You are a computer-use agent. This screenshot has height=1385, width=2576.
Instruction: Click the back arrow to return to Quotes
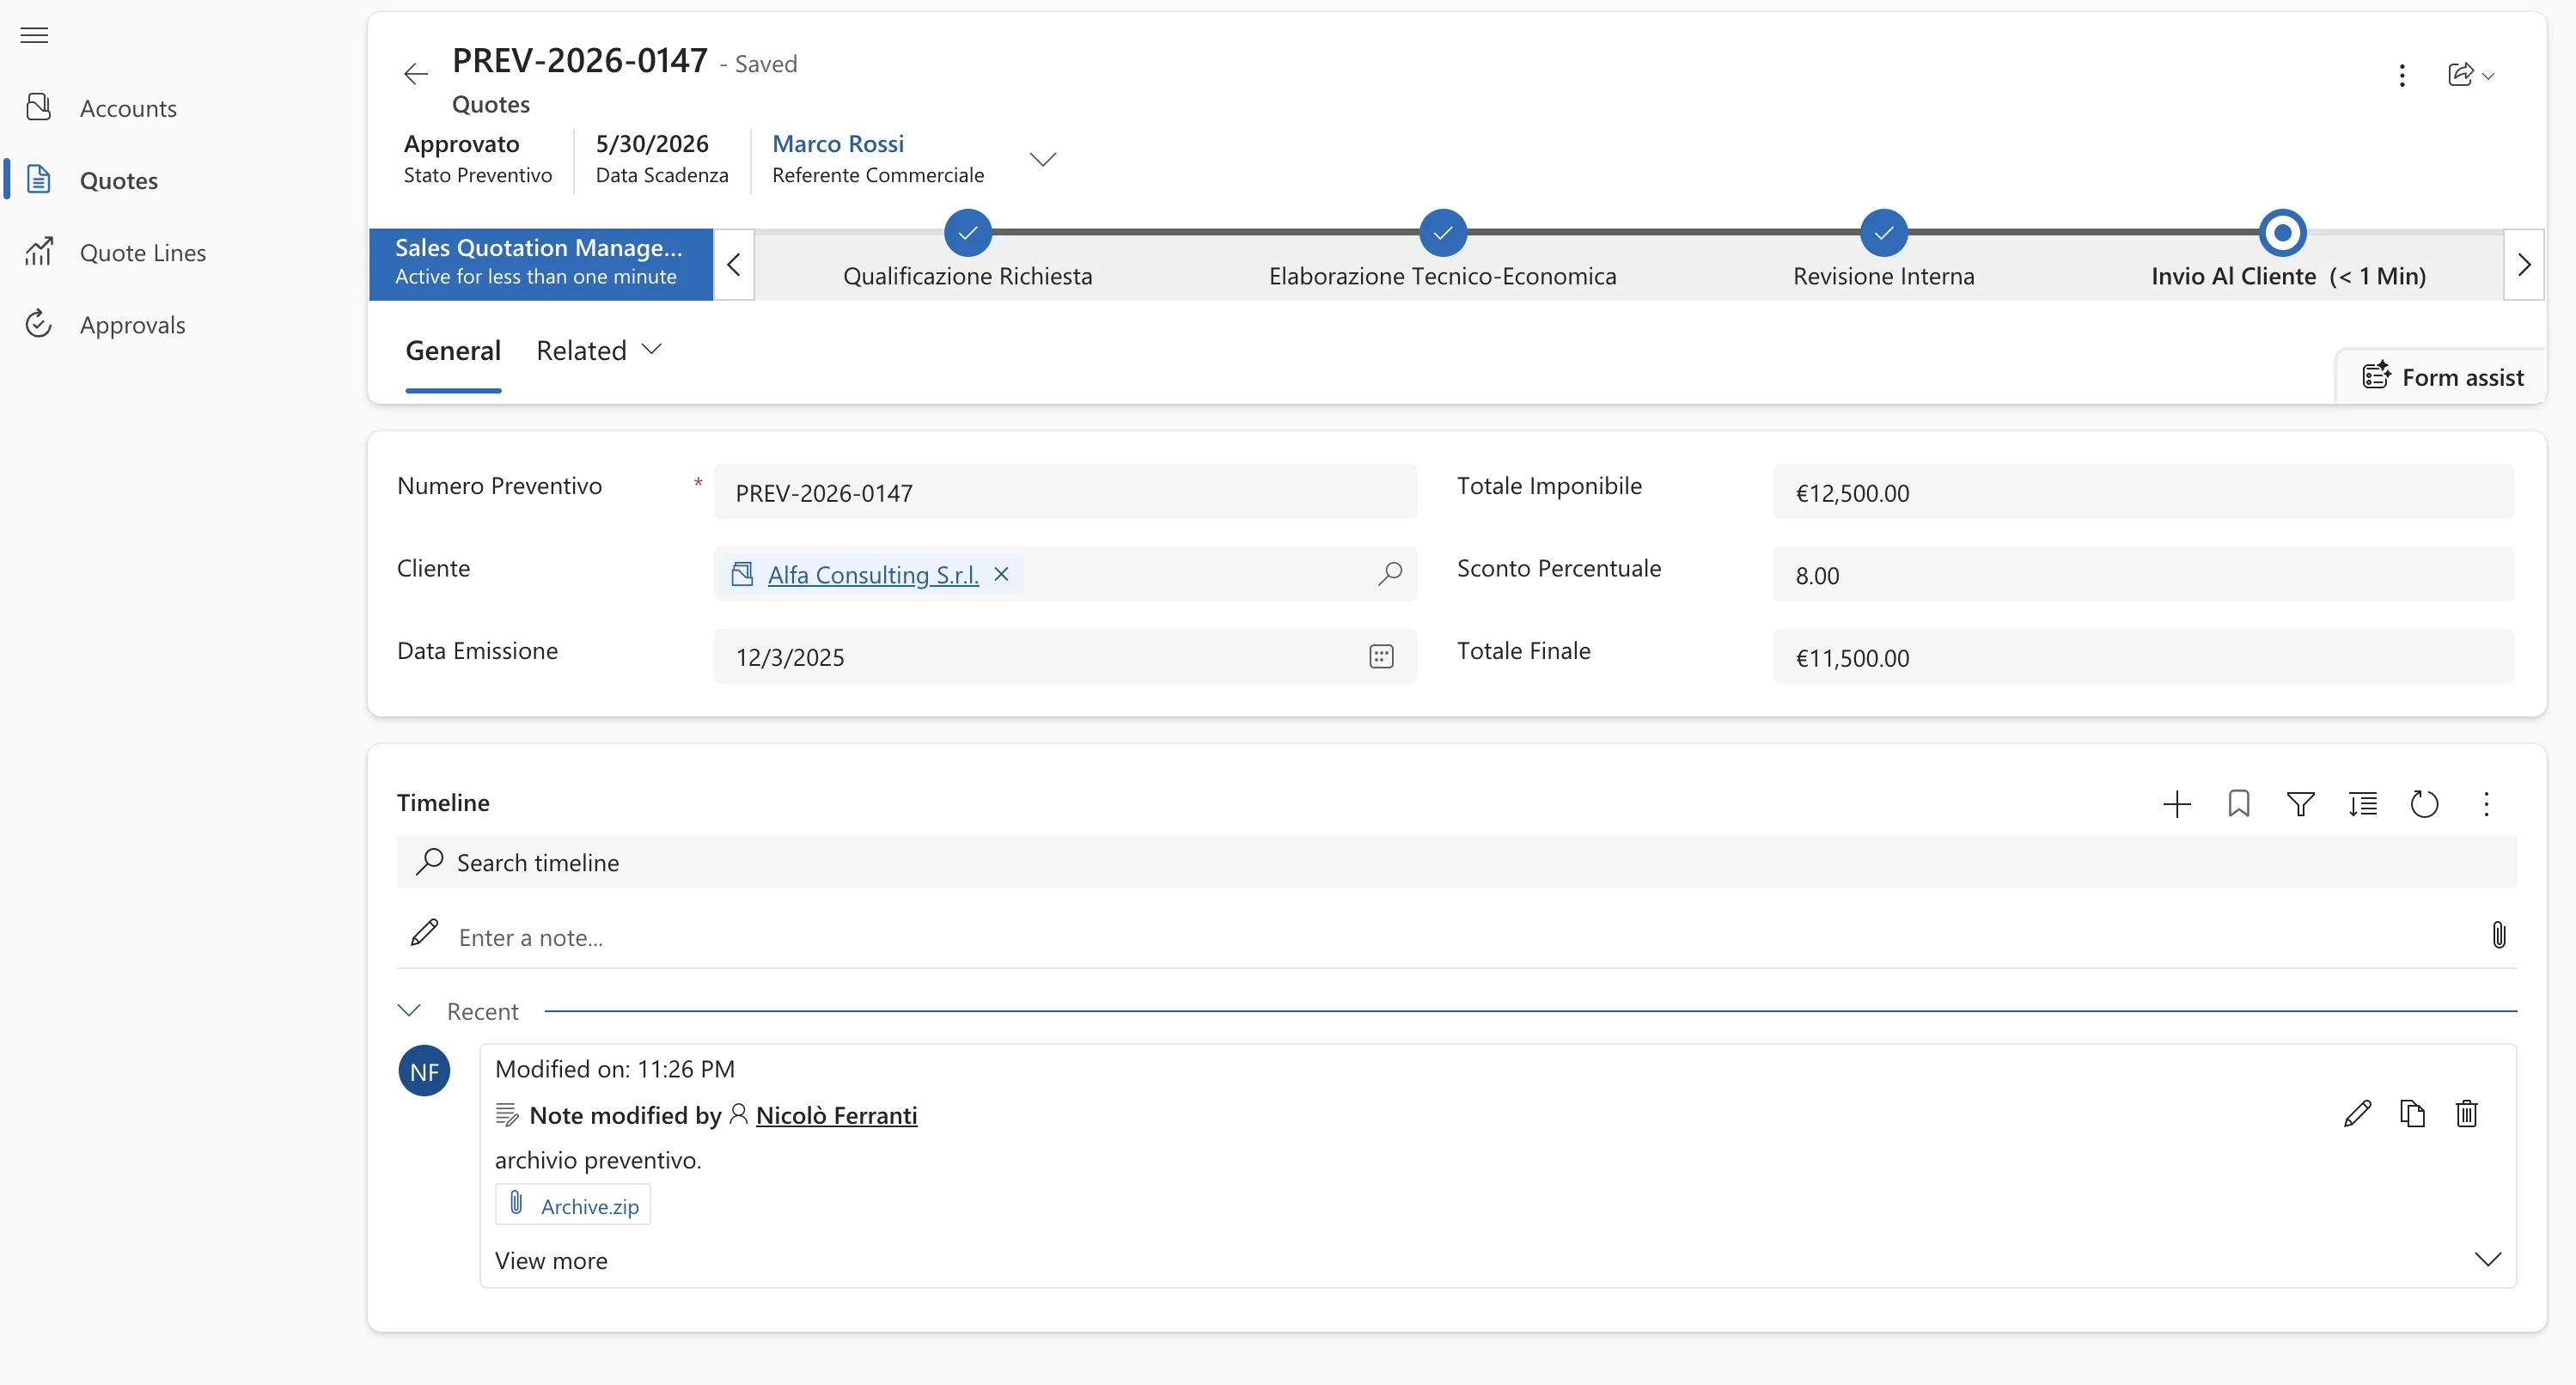(415, 73)
